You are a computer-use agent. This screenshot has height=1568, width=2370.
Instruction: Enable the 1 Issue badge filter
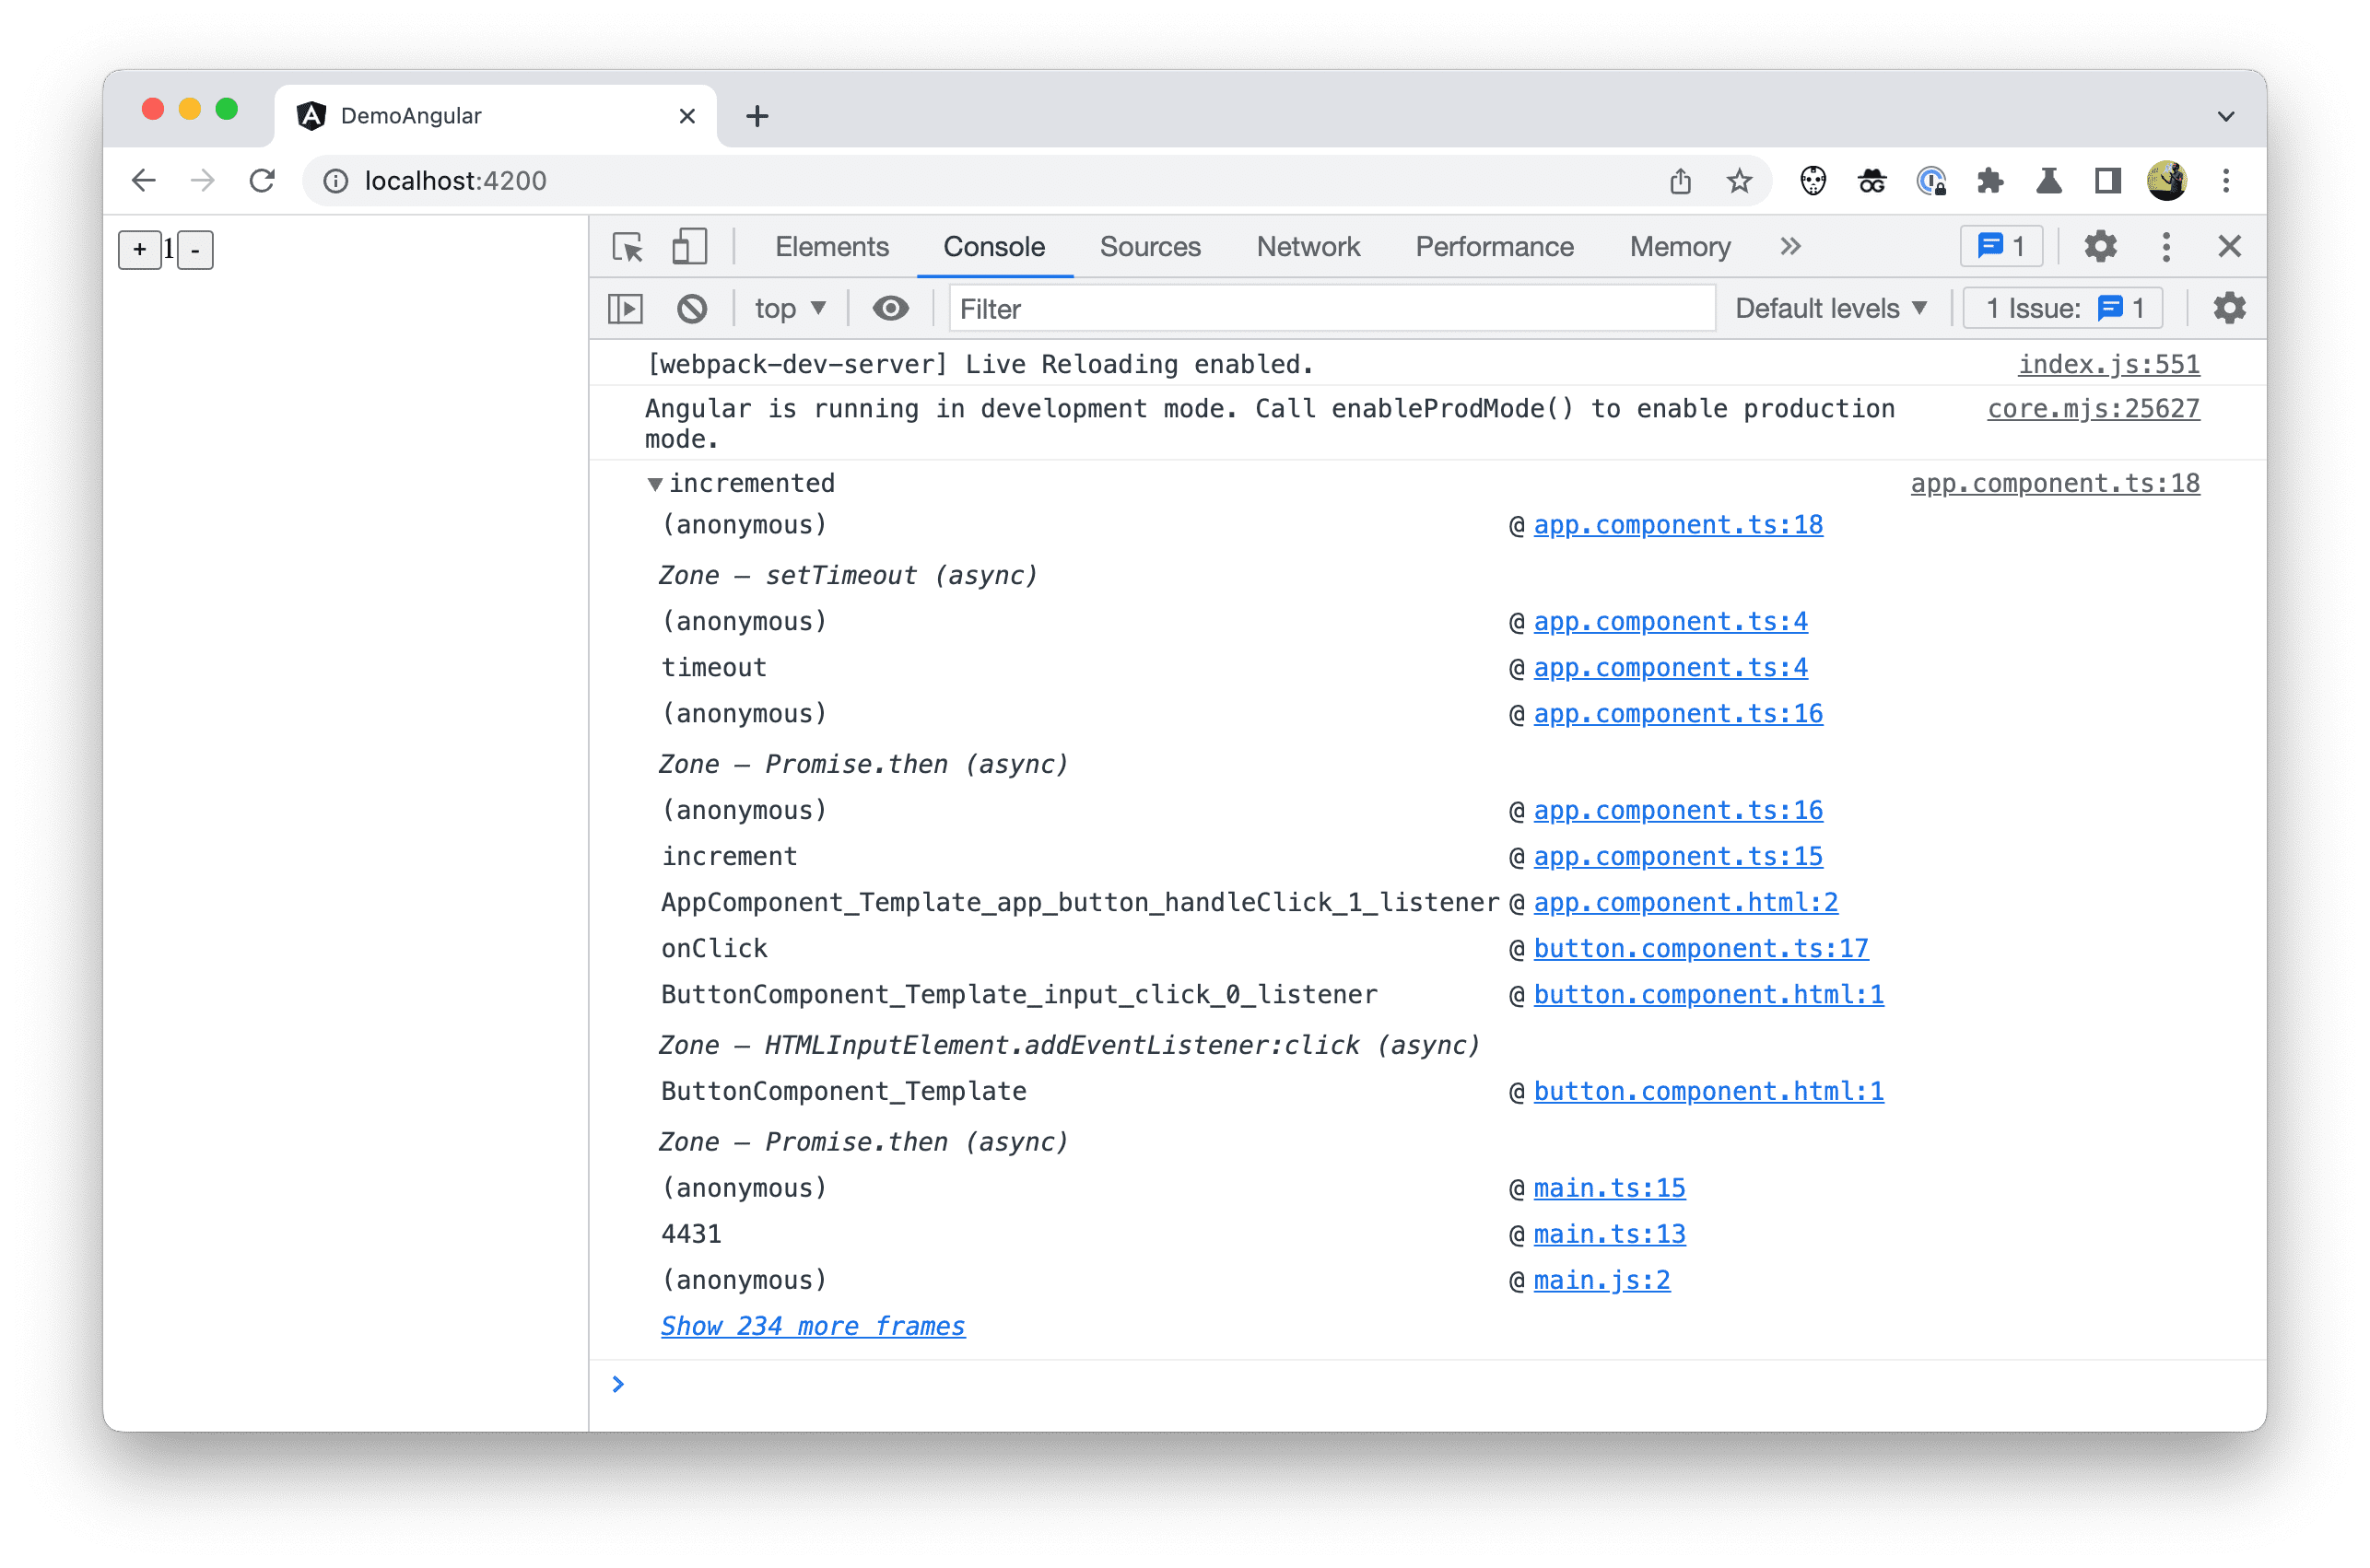coord(2065,310)
